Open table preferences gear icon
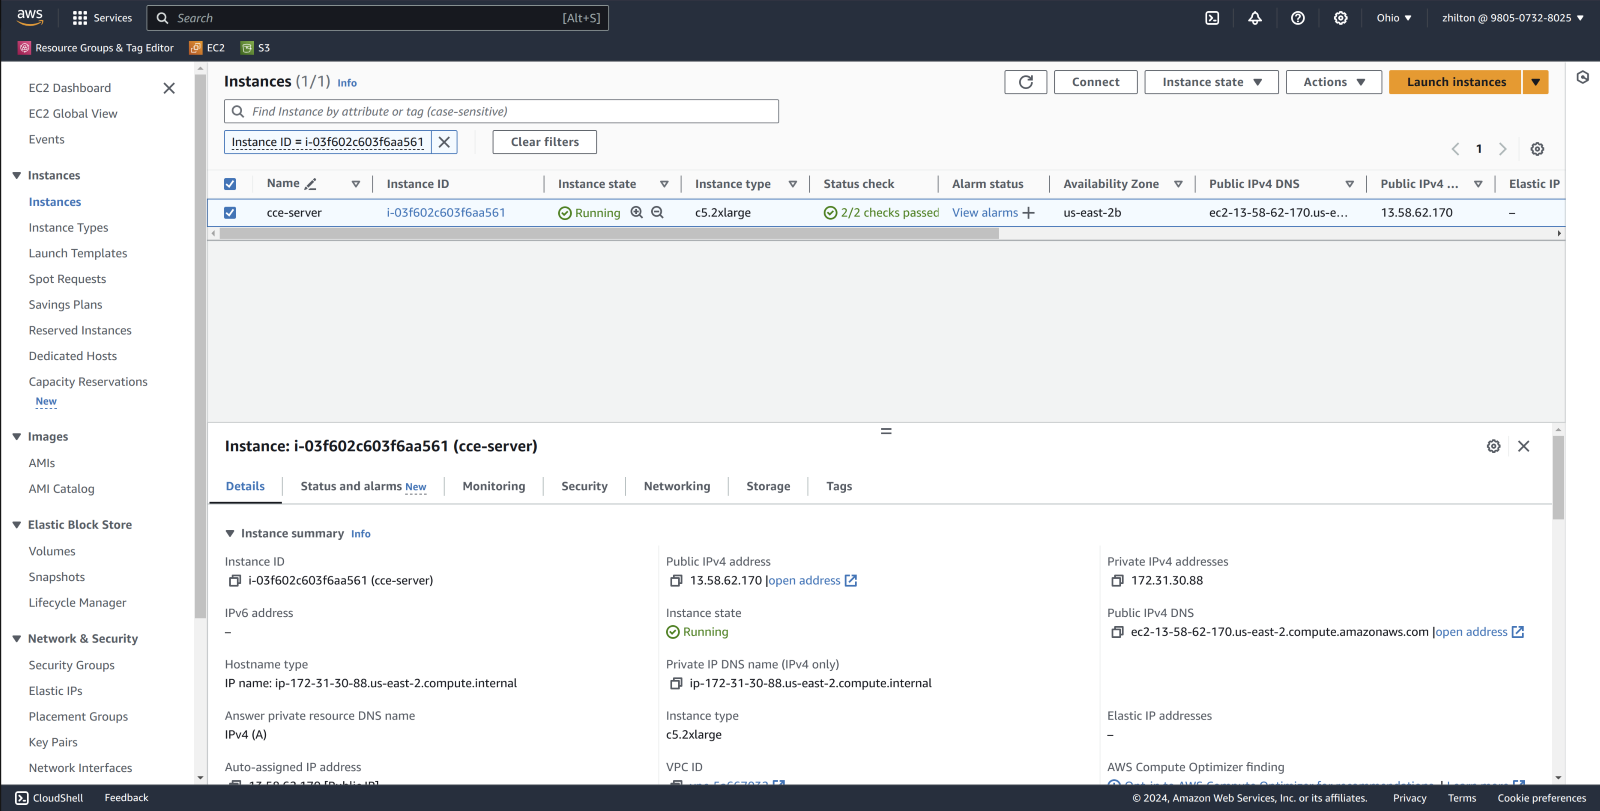The image size is (1600, 811). 1538,149
